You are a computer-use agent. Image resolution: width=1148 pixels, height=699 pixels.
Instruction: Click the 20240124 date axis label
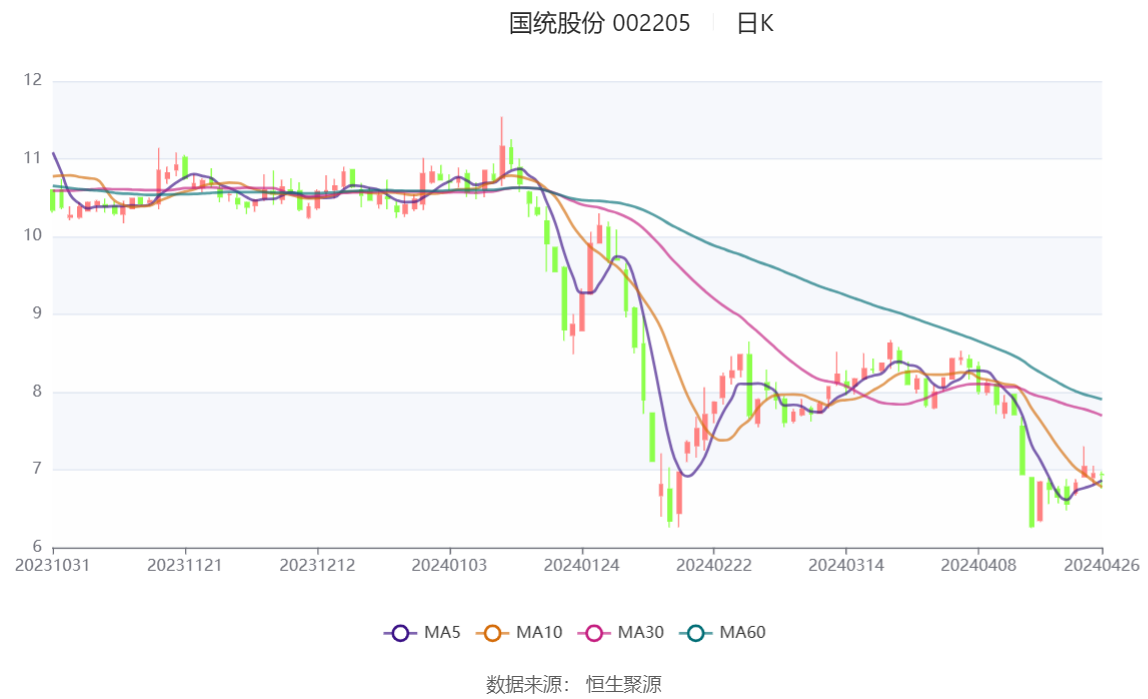pos(581,566)
